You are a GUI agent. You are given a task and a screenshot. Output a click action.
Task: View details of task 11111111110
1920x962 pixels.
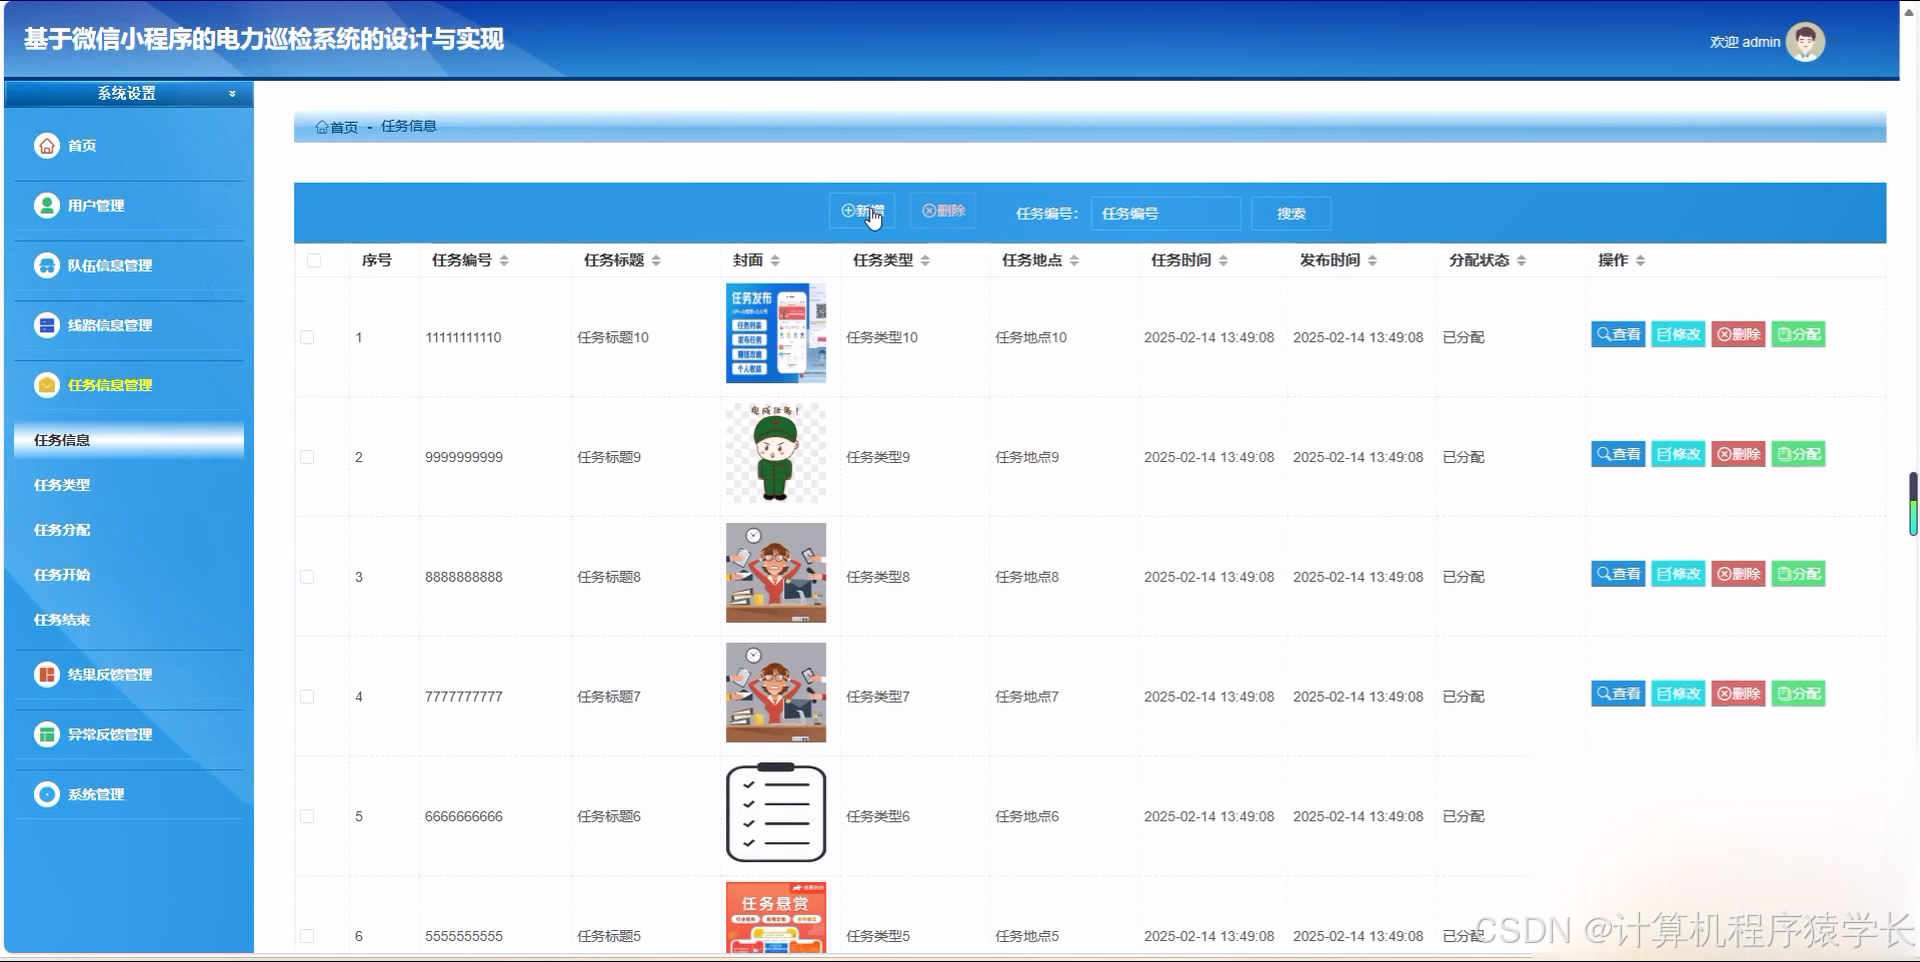pos(1618,334)
